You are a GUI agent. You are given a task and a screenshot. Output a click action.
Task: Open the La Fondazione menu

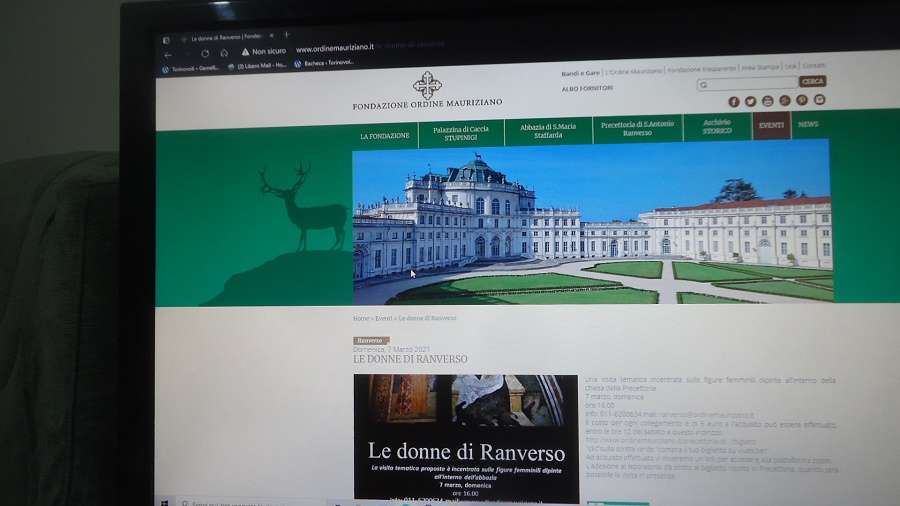385,135
